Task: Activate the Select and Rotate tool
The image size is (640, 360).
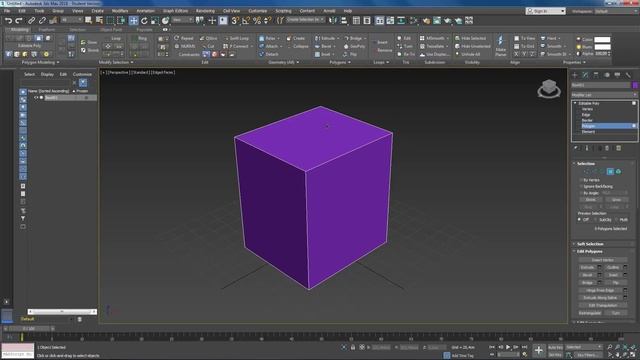Action: coord(144,20)
